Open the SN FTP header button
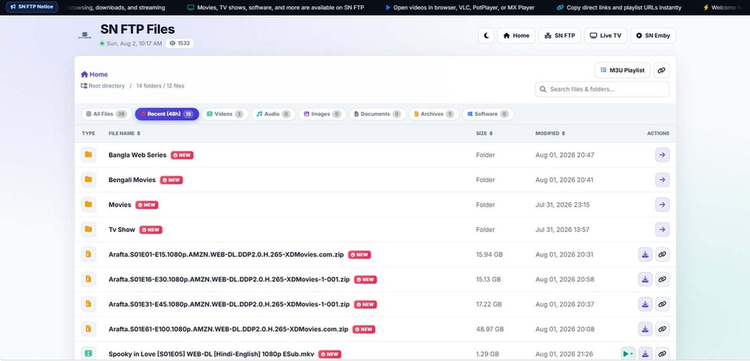The height and width of the screenshot is (361, 750). coord(560,35)
